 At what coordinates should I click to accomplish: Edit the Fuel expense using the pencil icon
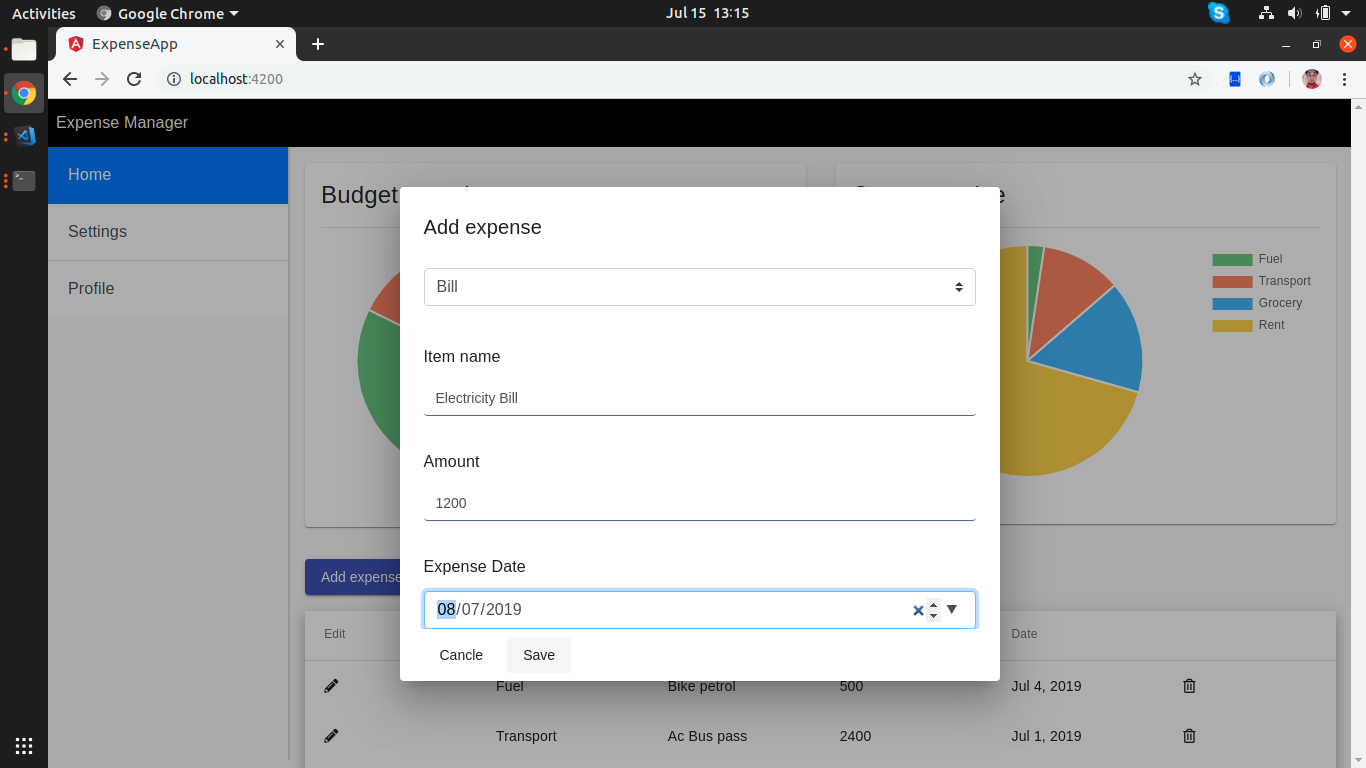(x=331, y=686)
